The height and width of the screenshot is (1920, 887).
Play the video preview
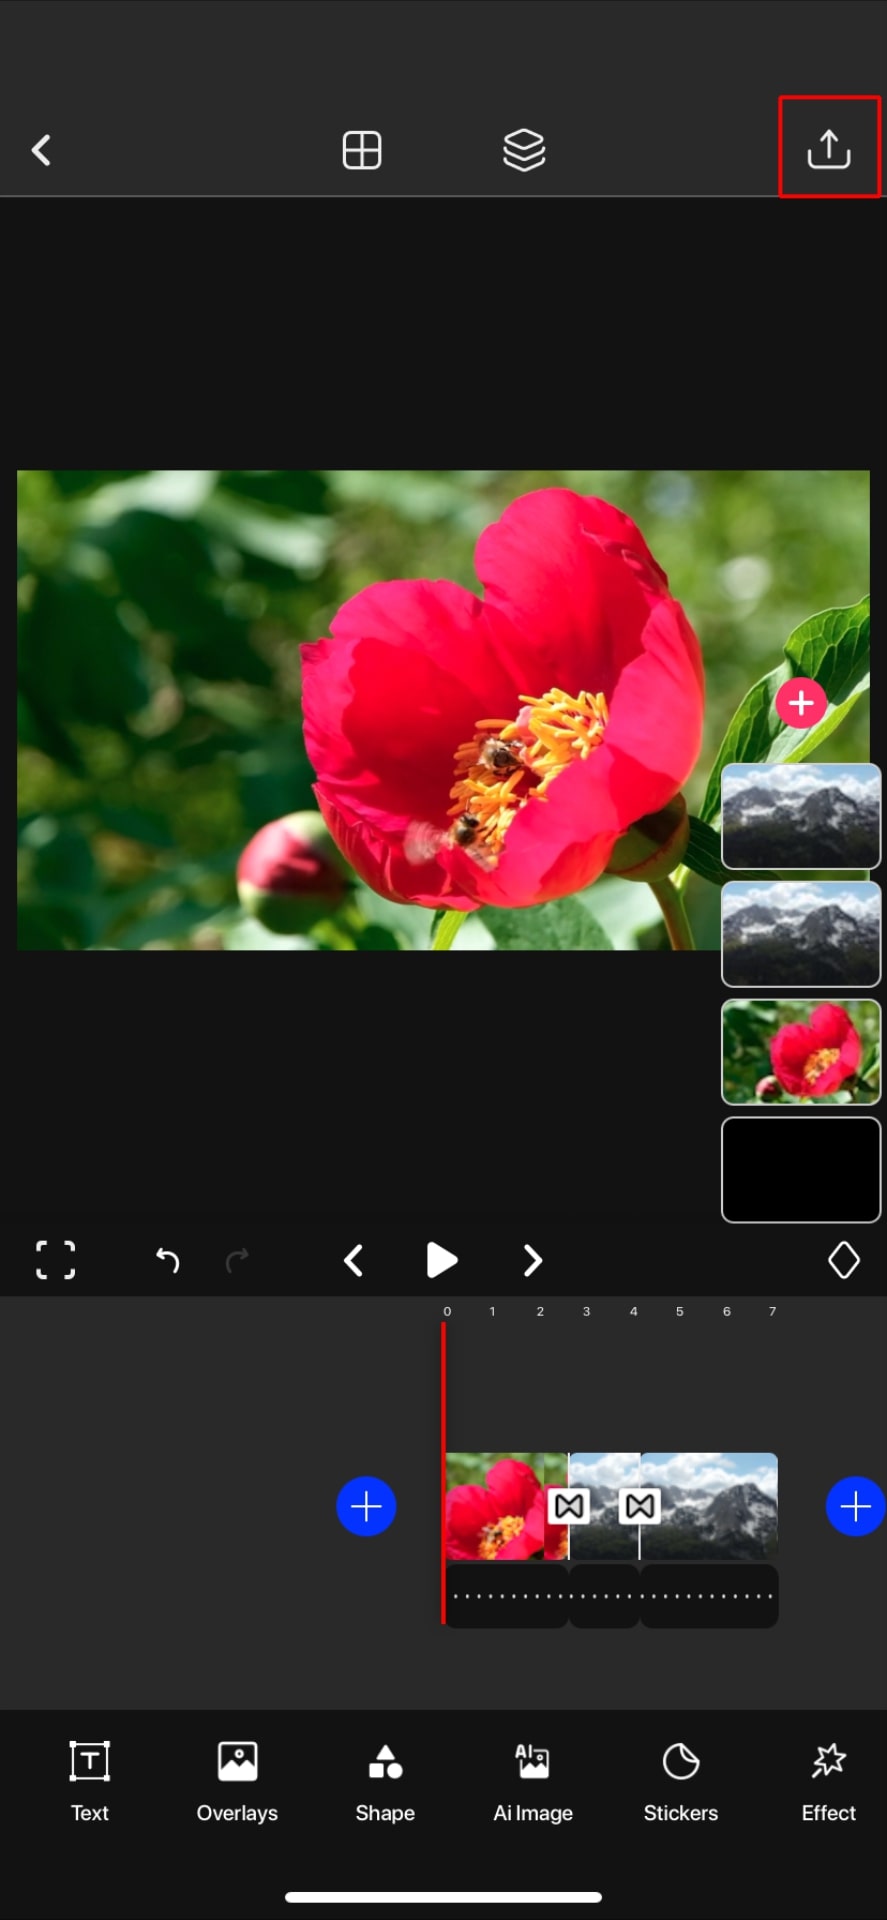(441, 1260)
